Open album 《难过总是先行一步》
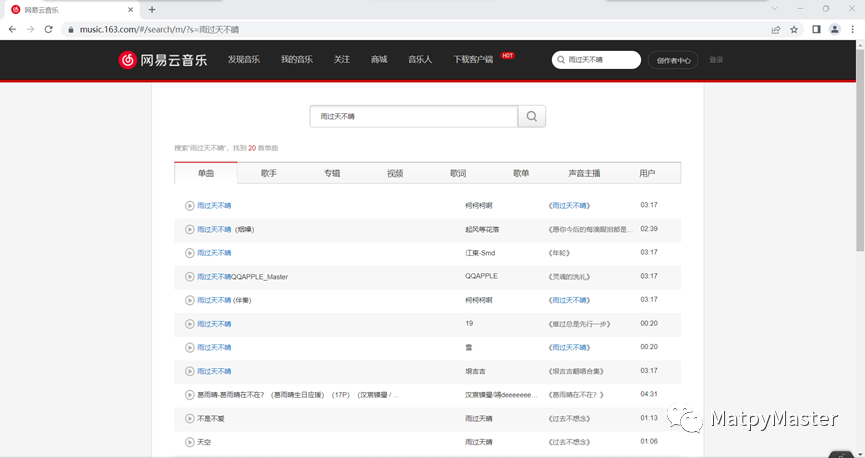Screen dimensions: 865x458 pyautogui.click(x=579, y=324)
